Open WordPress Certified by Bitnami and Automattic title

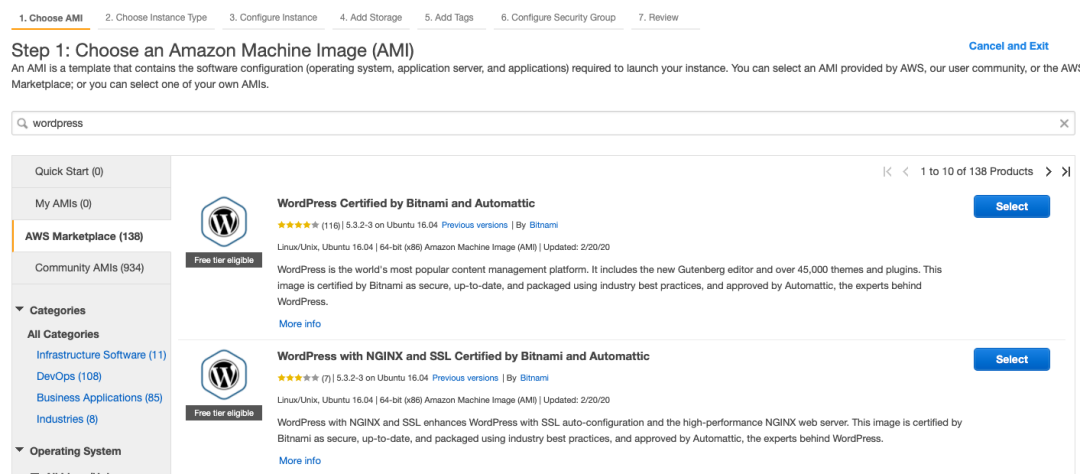point(406,204)
